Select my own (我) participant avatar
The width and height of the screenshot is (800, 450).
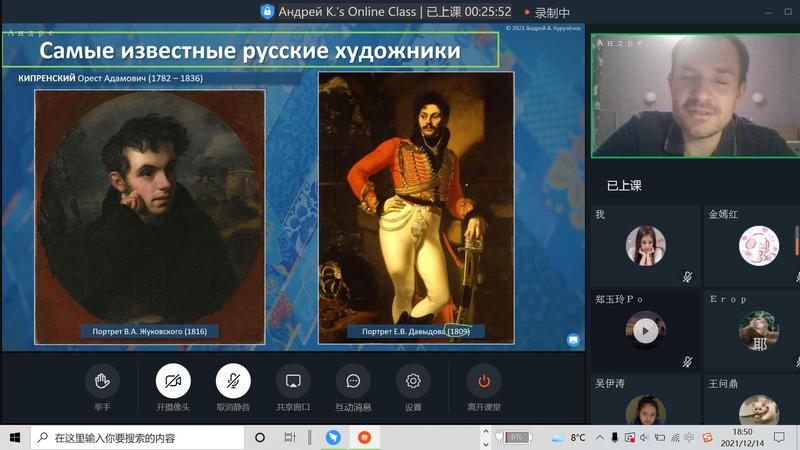point(645,246)
